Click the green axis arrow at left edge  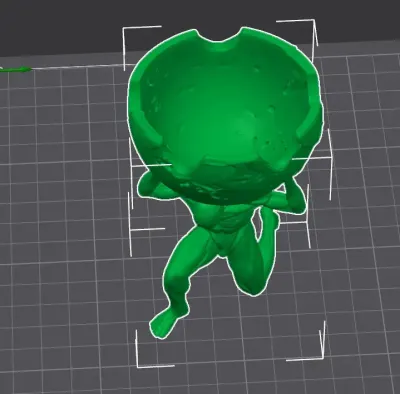[x=17, y=69]
